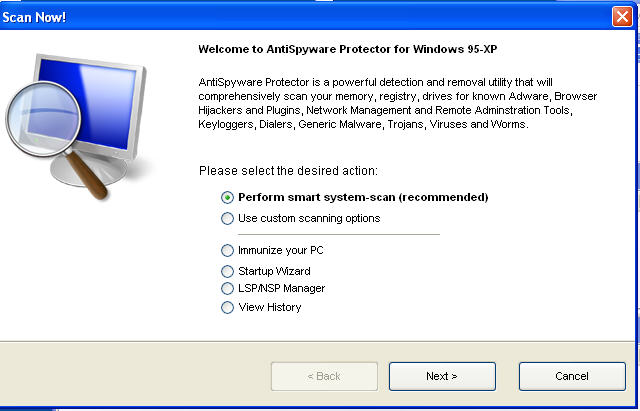Choose the View History radio button
This screenshot has height=411, width=640.
227,307
